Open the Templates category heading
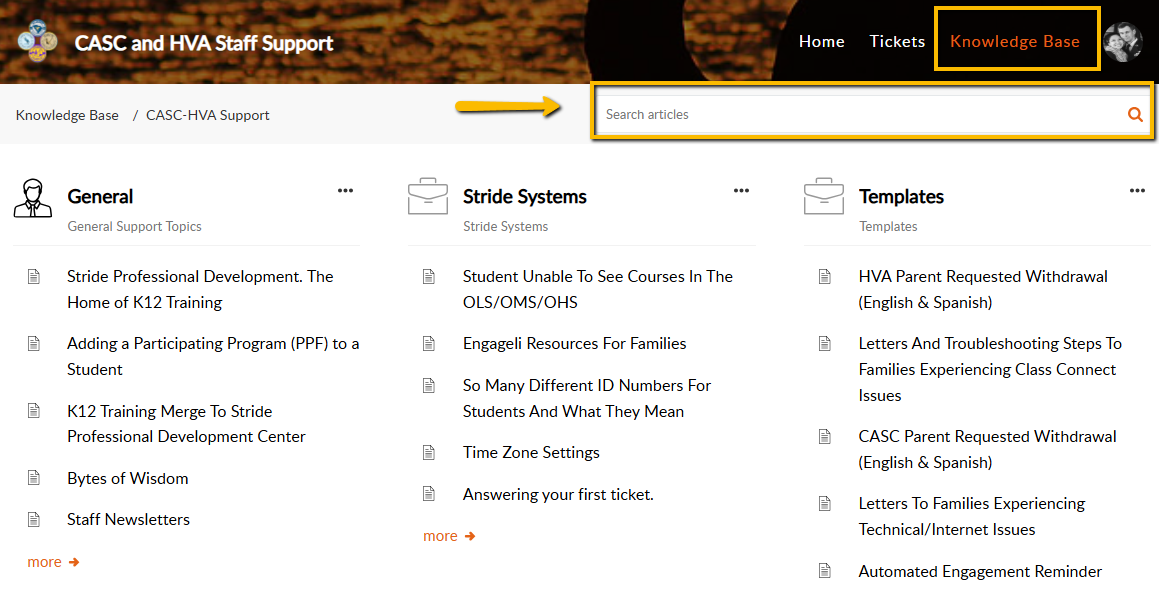 (901, 197)
